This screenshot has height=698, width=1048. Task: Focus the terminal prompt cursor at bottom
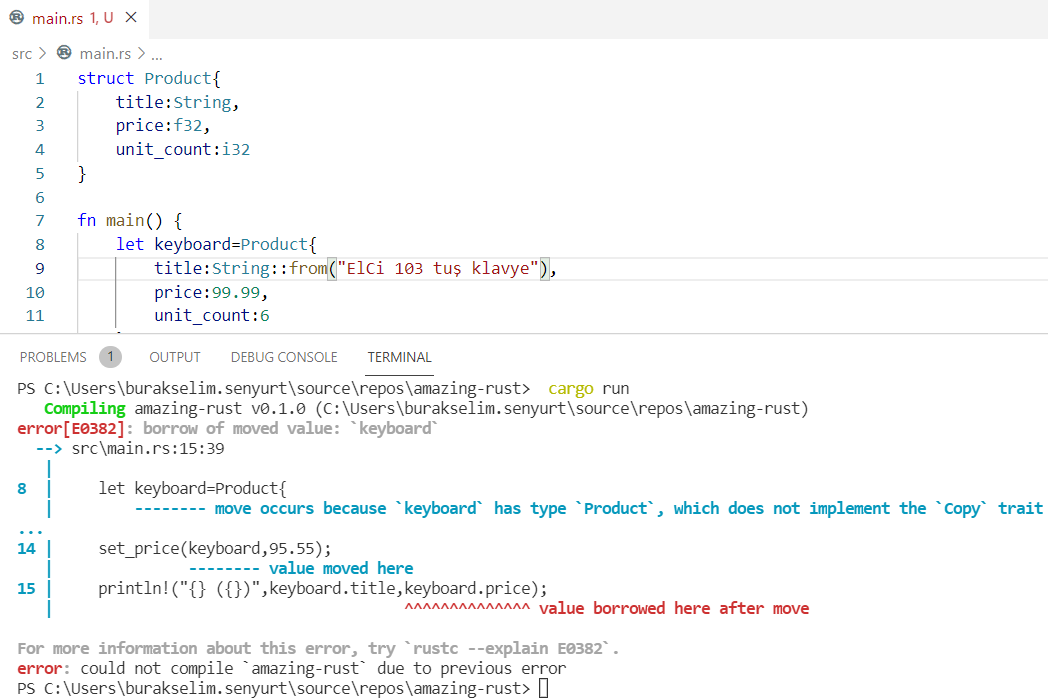tap(543, 688)
